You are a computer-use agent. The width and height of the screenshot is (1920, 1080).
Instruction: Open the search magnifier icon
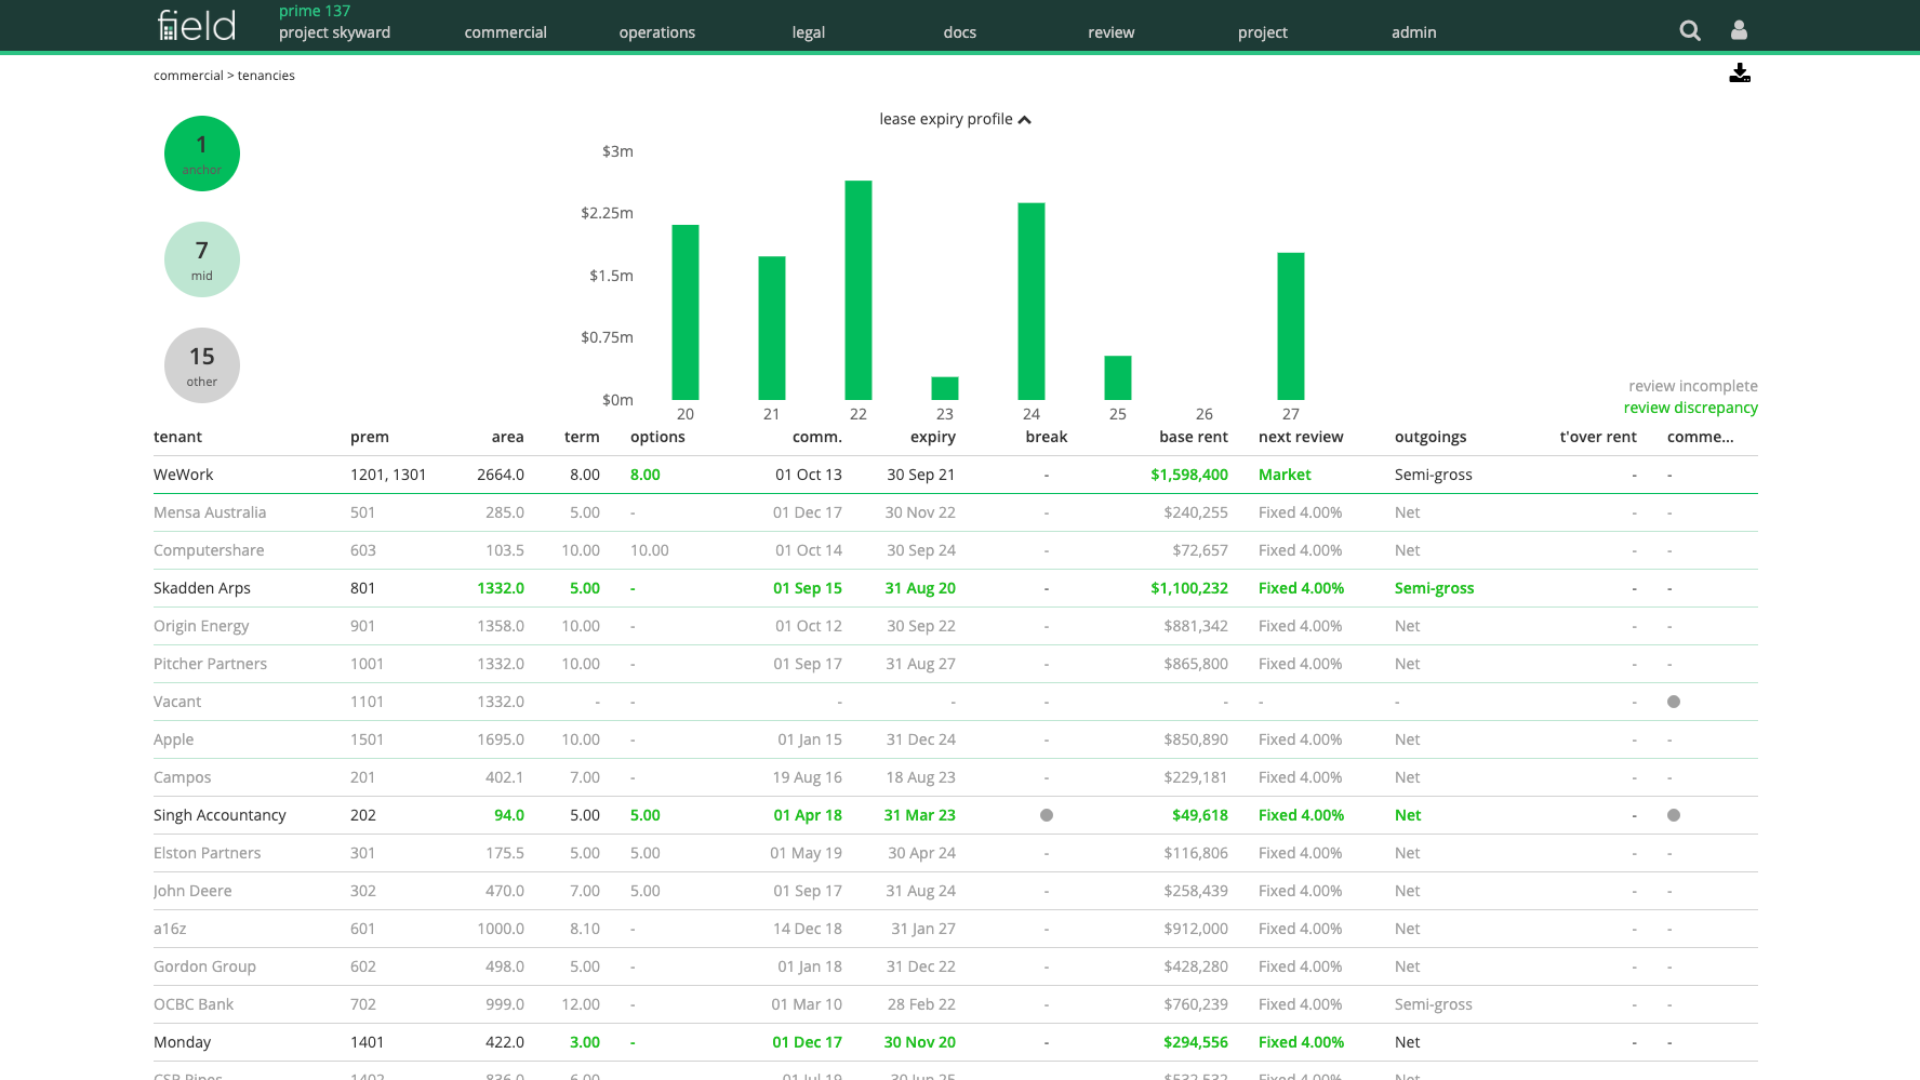(1690, 31)
